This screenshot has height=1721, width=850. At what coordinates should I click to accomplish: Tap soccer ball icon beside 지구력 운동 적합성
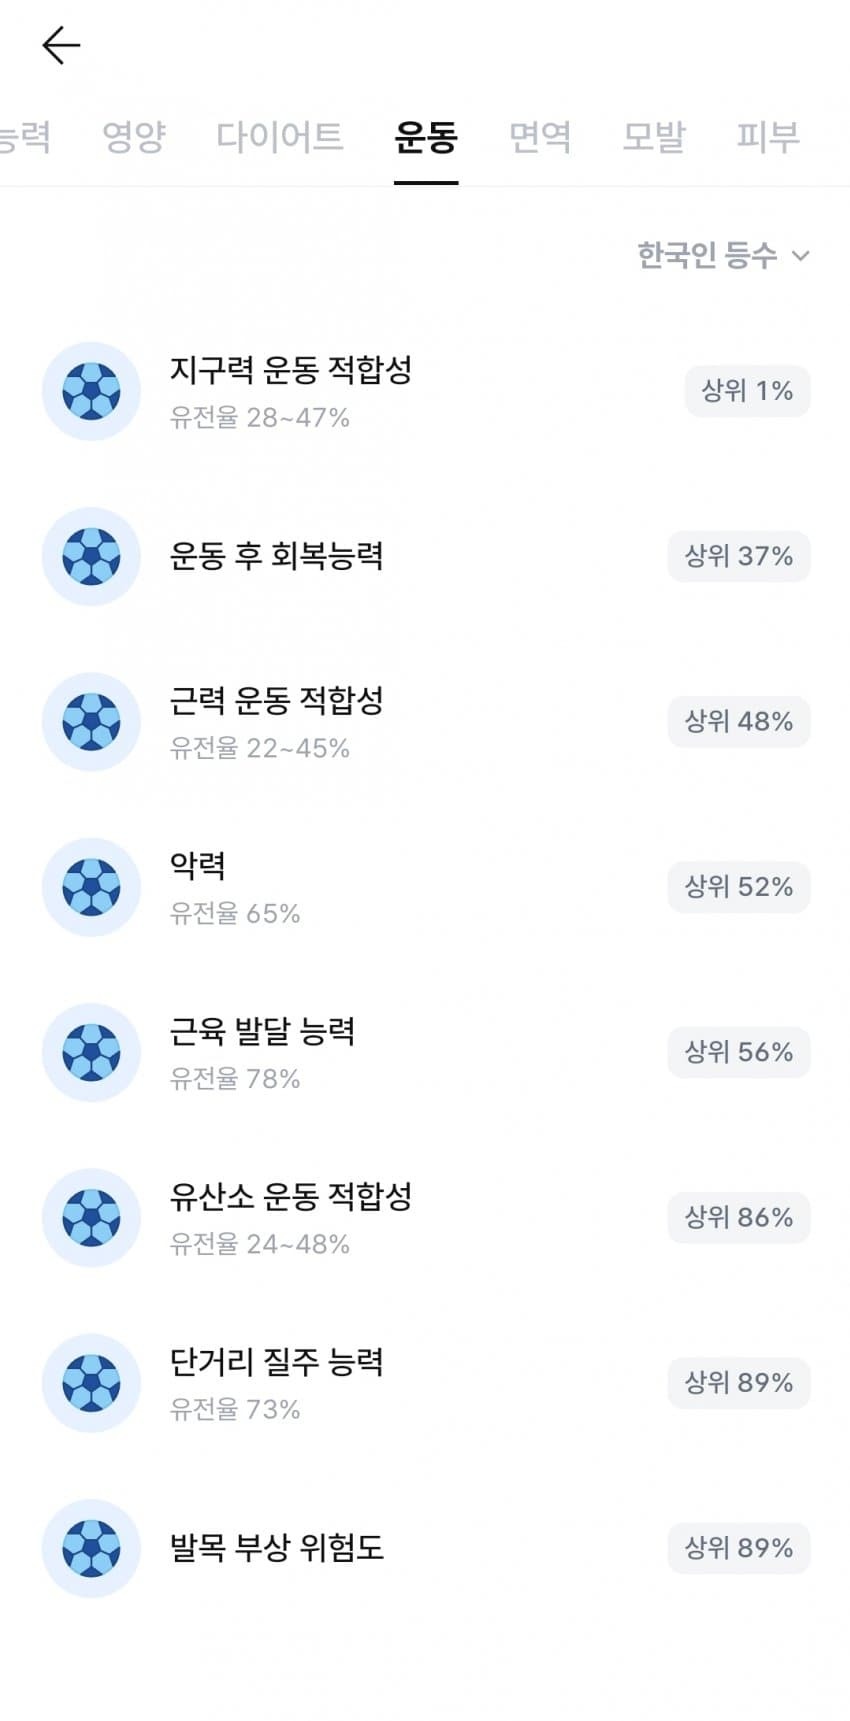[x=91, y=391]
